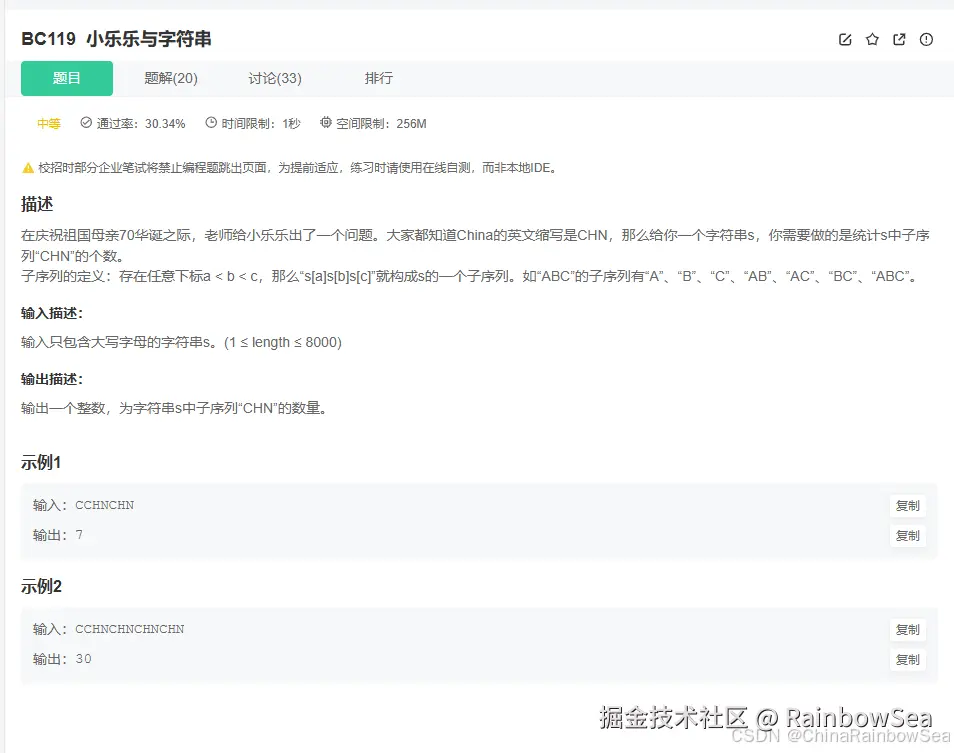This screenshot has width=954, height=753.
Task: Select the active 题目 tab
Action: point(66,78)
